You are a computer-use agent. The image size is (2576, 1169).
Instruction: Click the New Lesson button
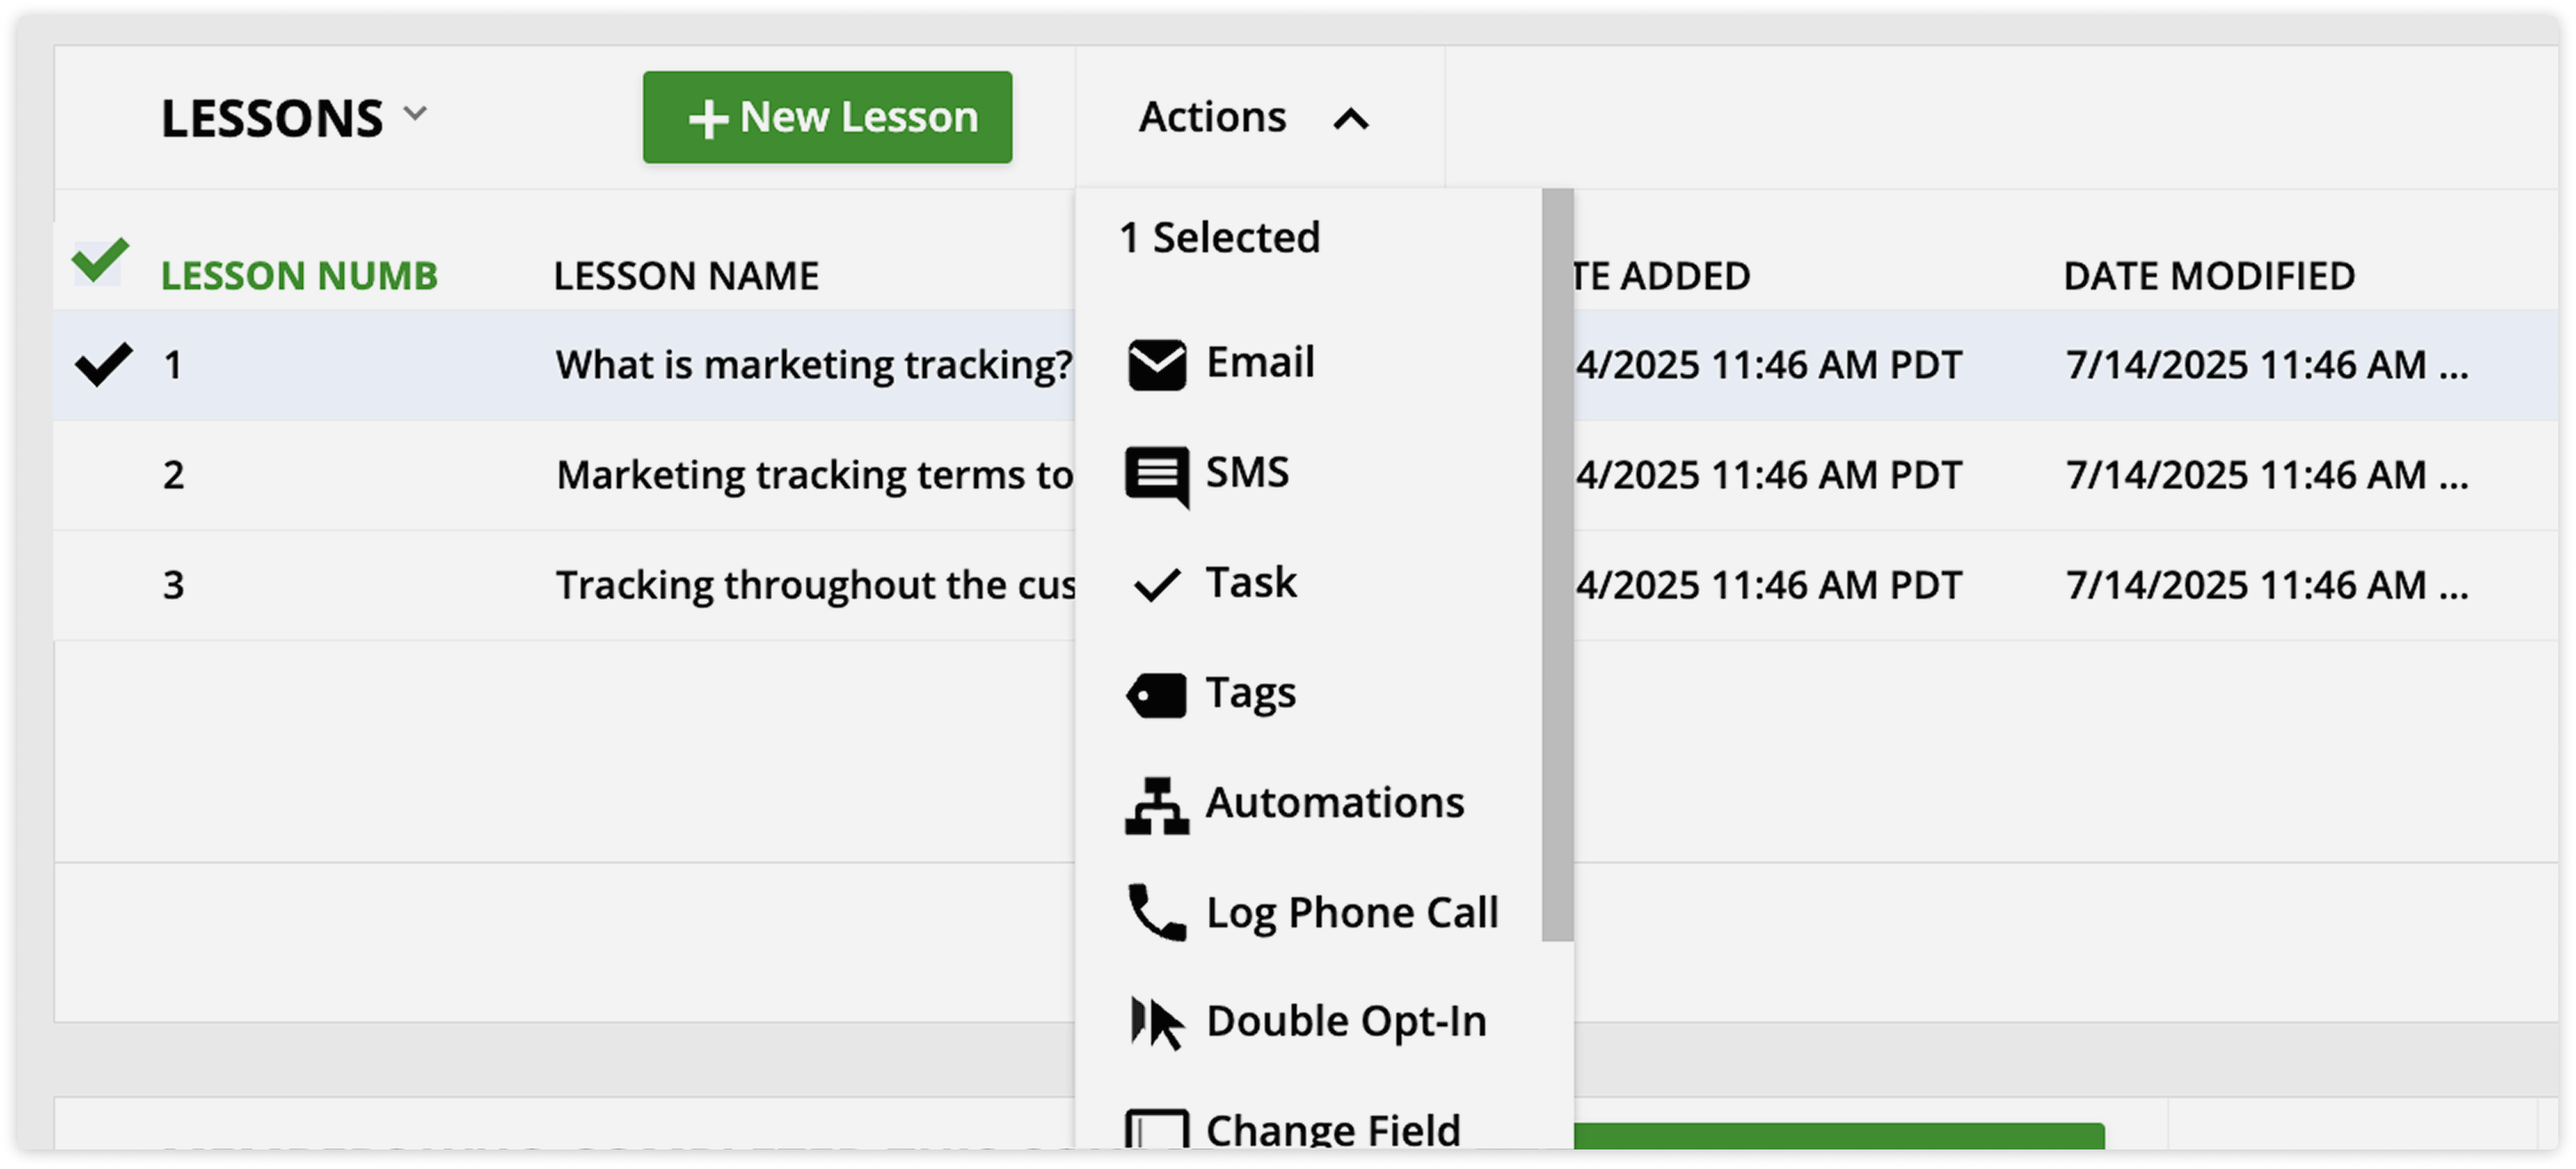(827, 117)
